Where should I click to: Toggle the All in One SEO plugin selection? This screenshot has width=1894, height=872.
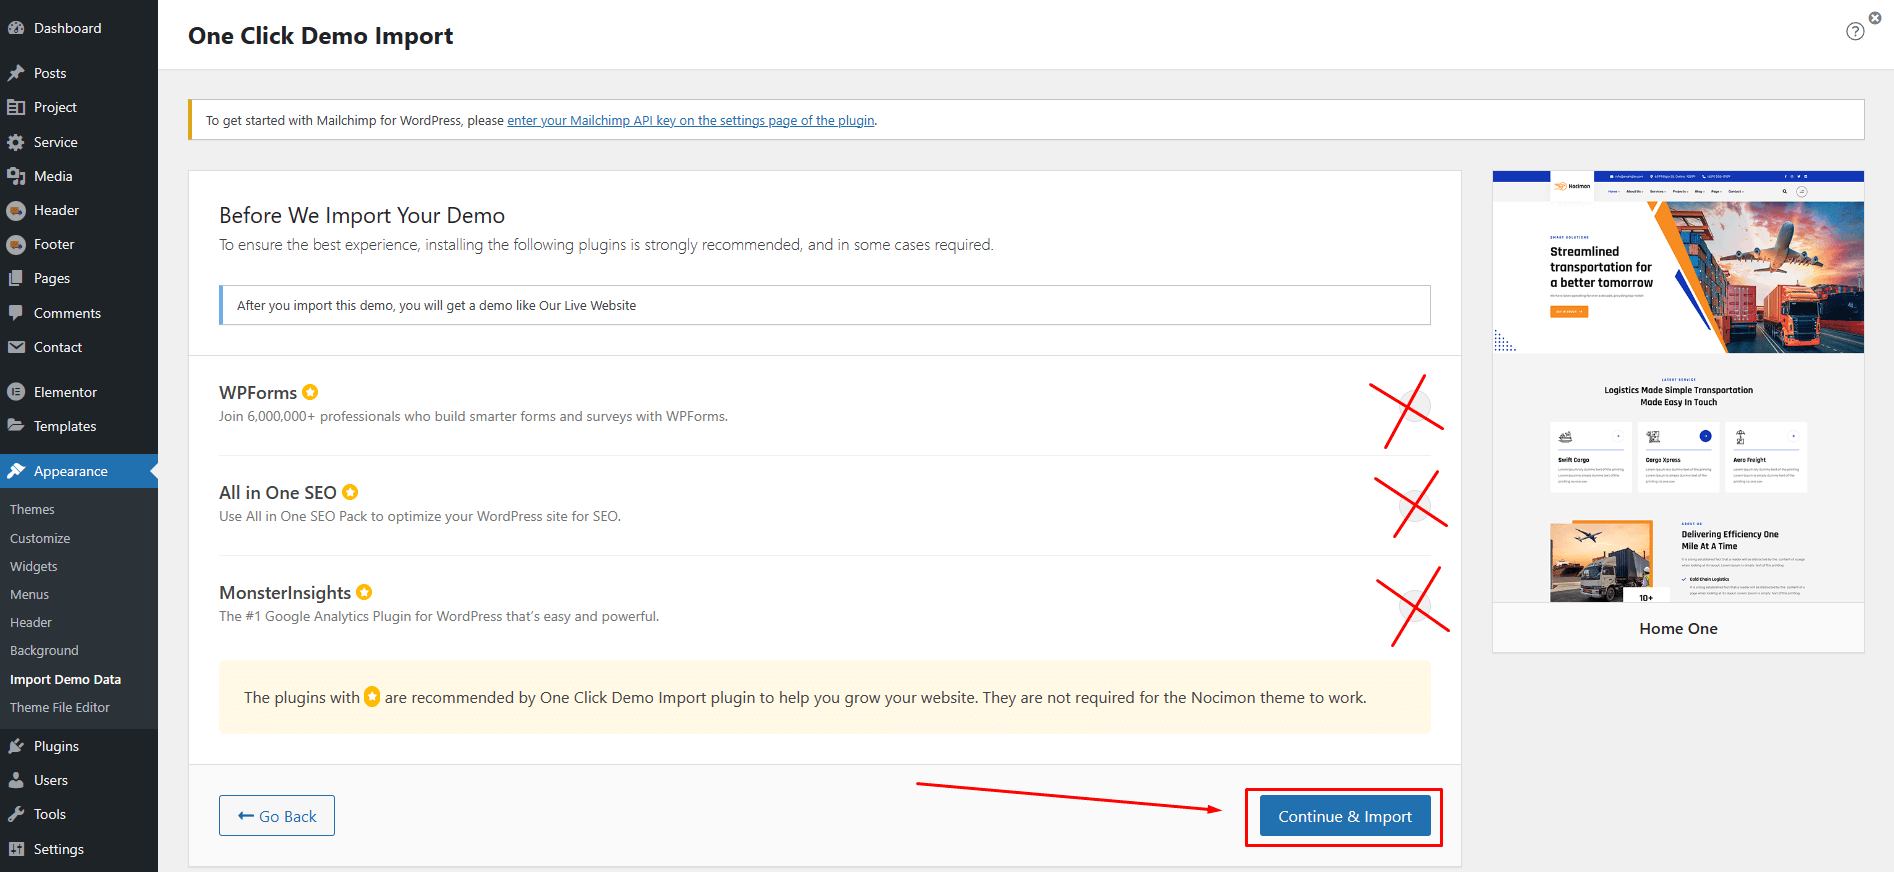coord(1414,506)
